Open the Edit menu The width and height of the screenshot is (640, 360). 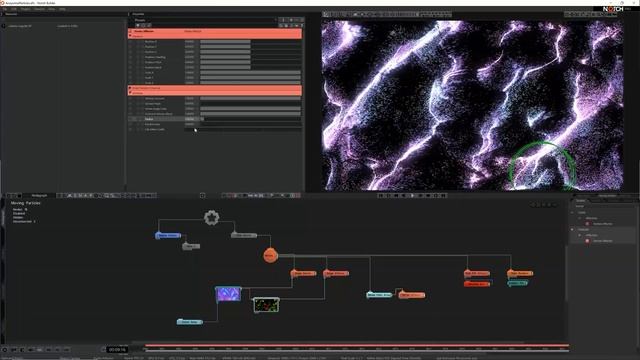tap(13, 9)
